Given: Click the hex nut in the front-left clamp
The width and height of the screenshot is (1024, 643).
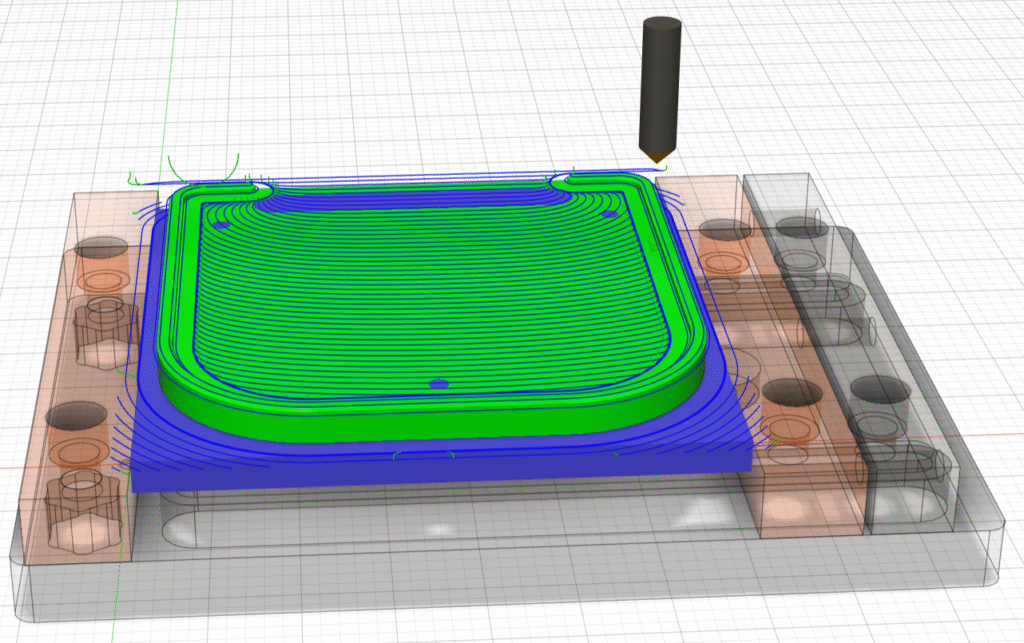Looking at the screenshot, I should pos(82,511).
